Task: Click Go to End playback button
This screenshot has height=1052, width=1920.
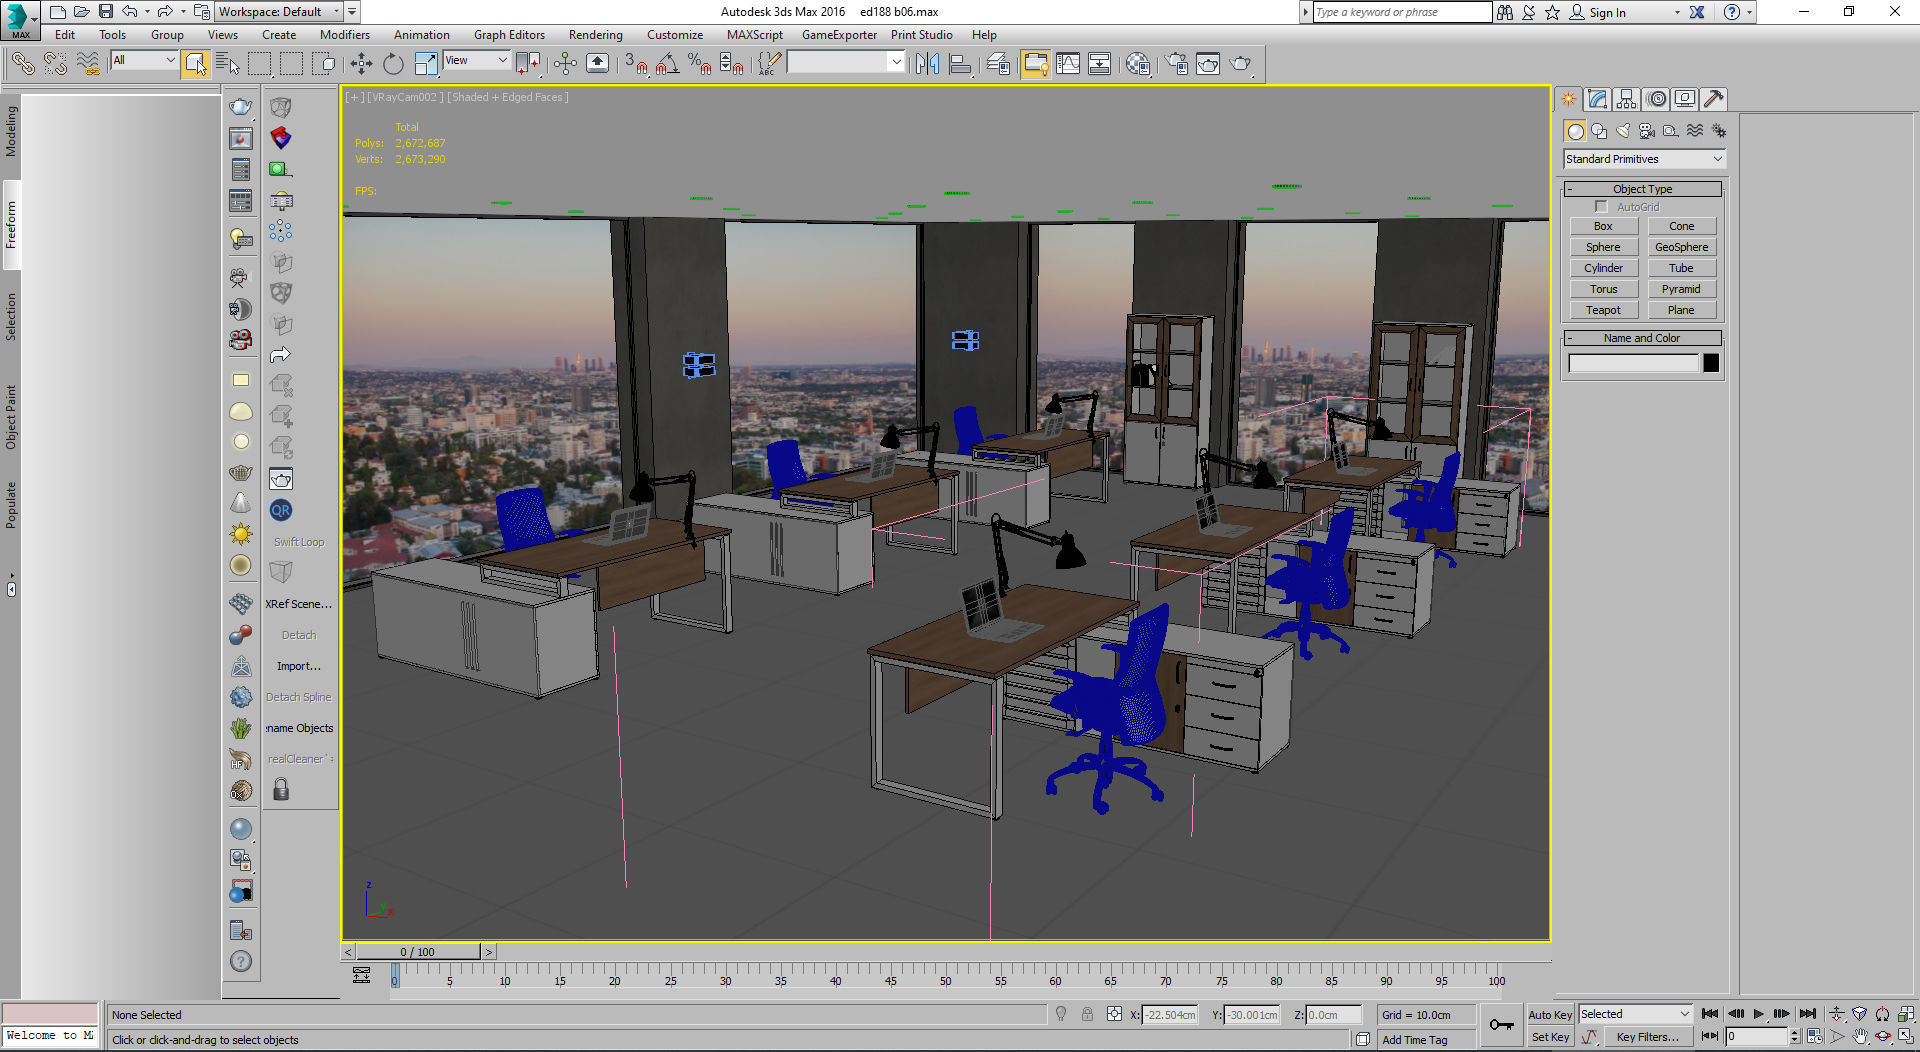Action: (1807, 1014)
